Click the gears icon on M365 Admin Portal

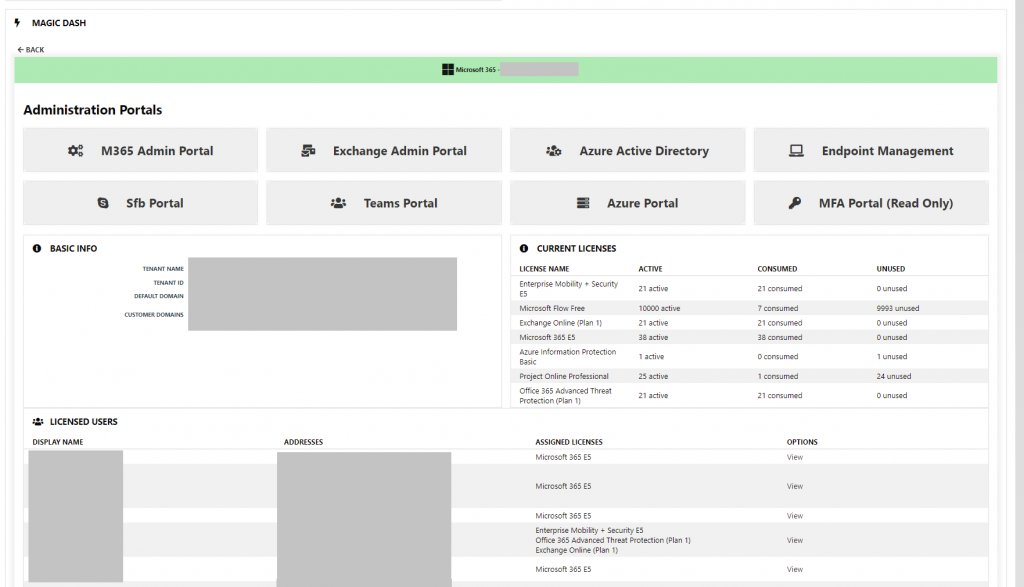[x=76, y=151]
